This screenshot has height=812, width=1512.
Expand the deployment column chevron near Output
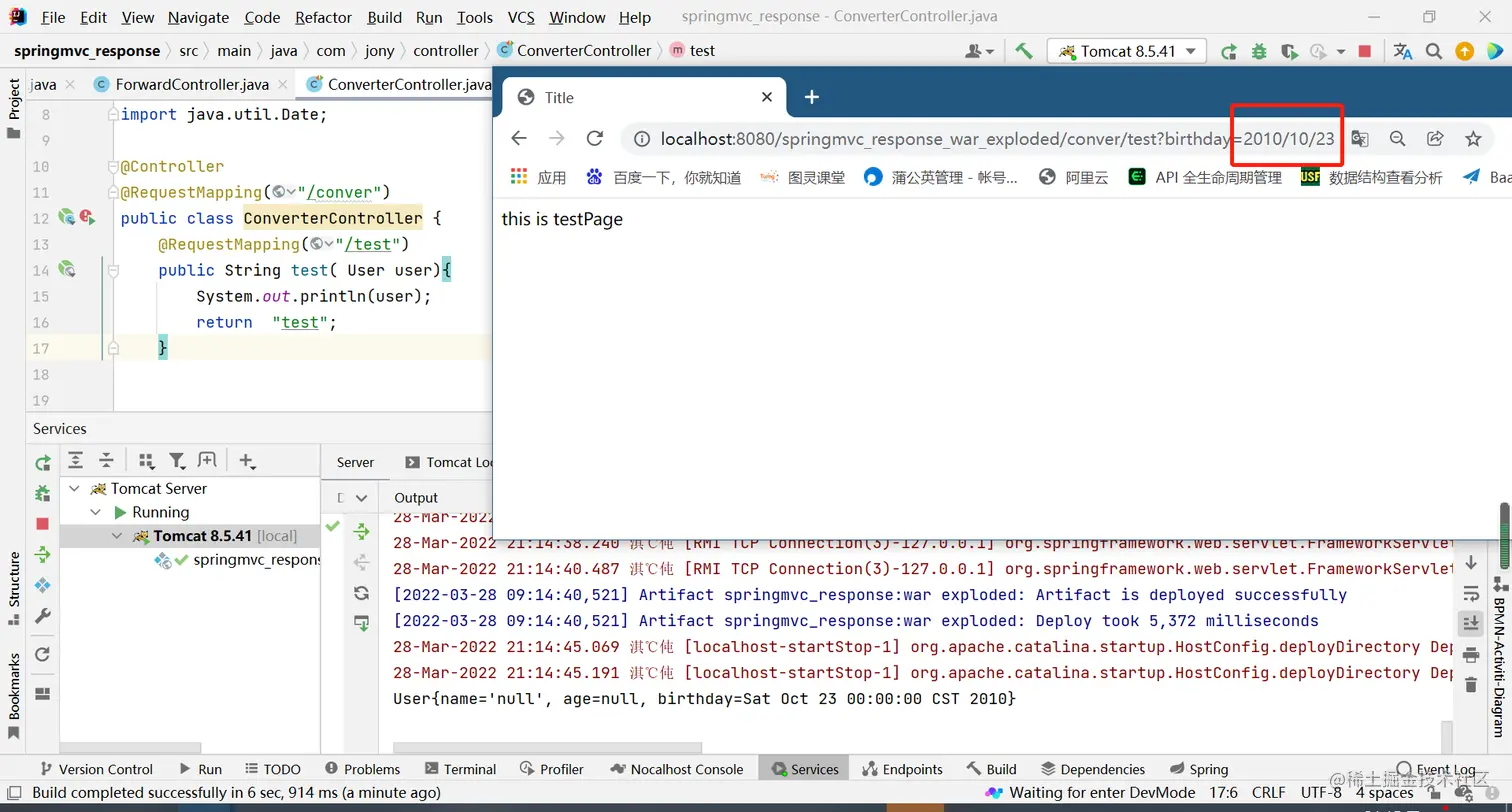[x=361, y=498]
